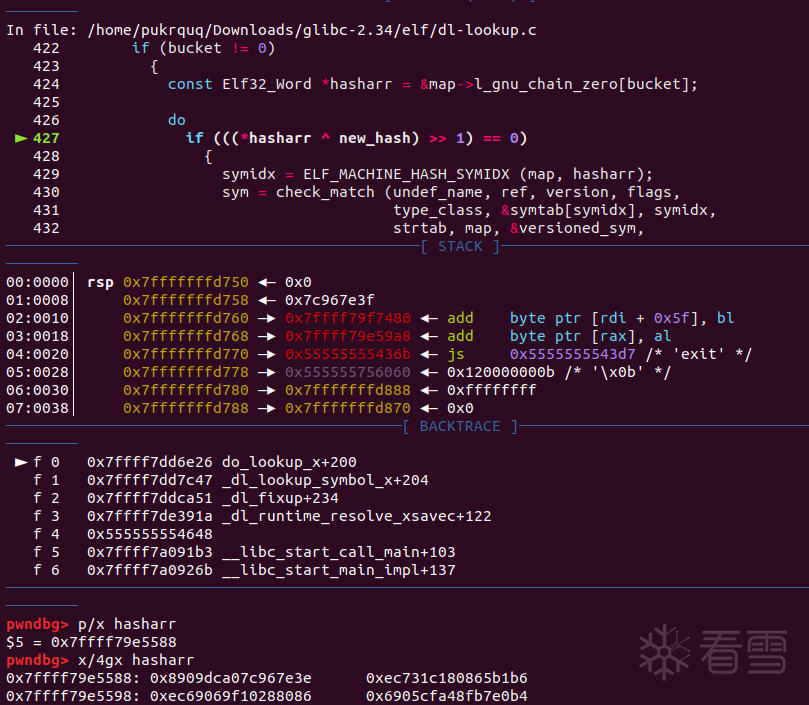
Task: Click stack pointer 0x7fffffffd888
Action: coord(348,391)
